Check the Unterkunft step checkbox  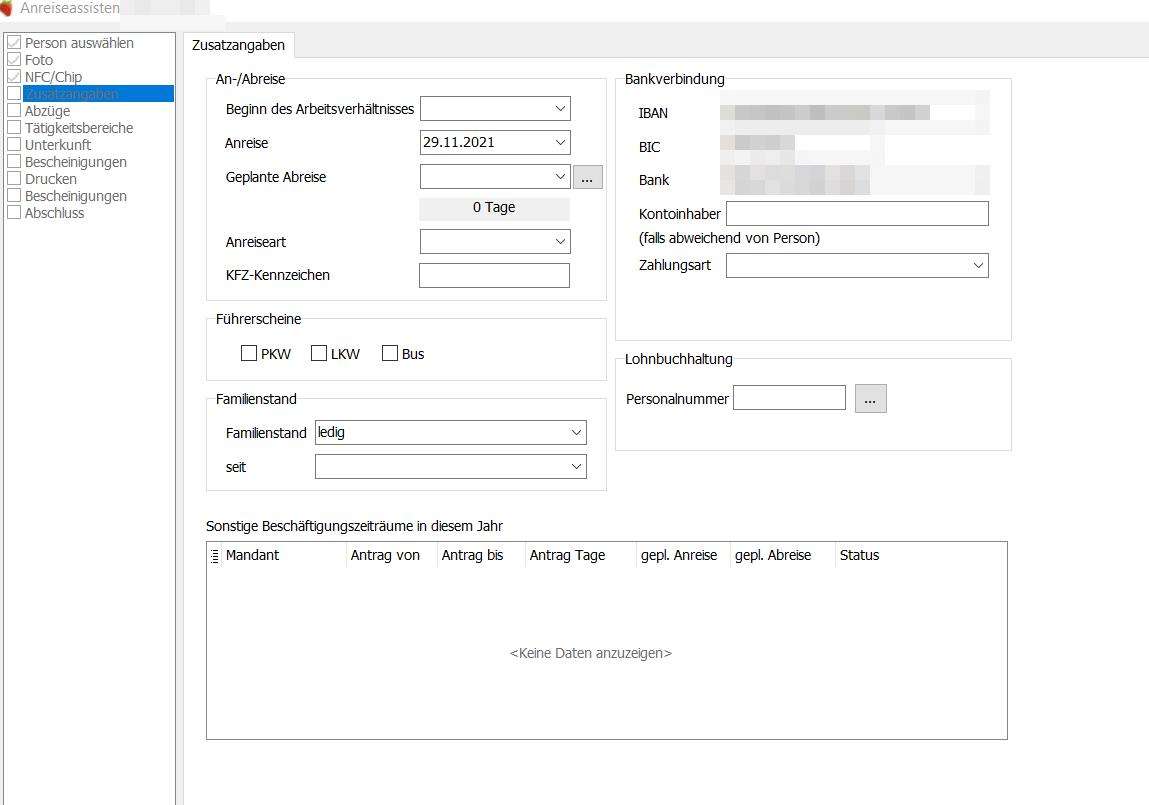click(x=14, y=144)
